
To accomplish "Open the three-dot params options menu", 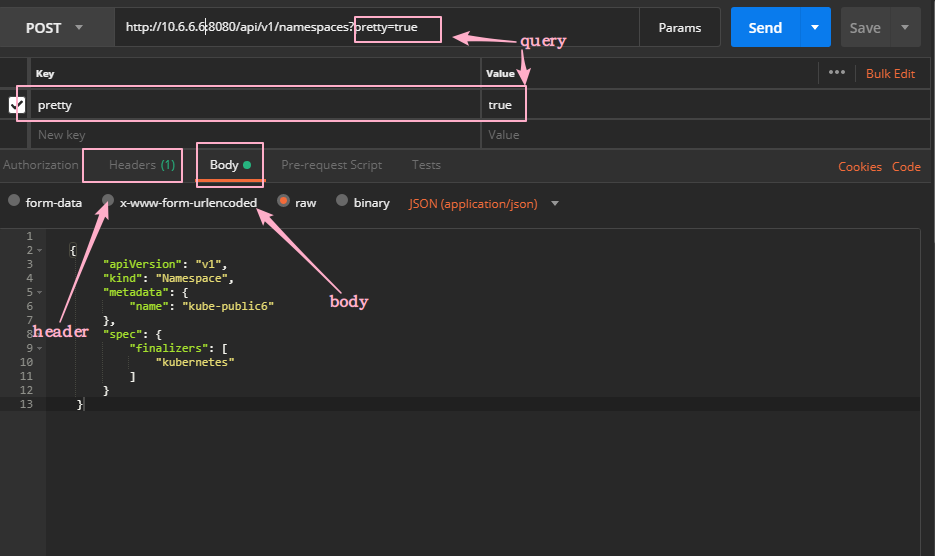I will point(837,72).
